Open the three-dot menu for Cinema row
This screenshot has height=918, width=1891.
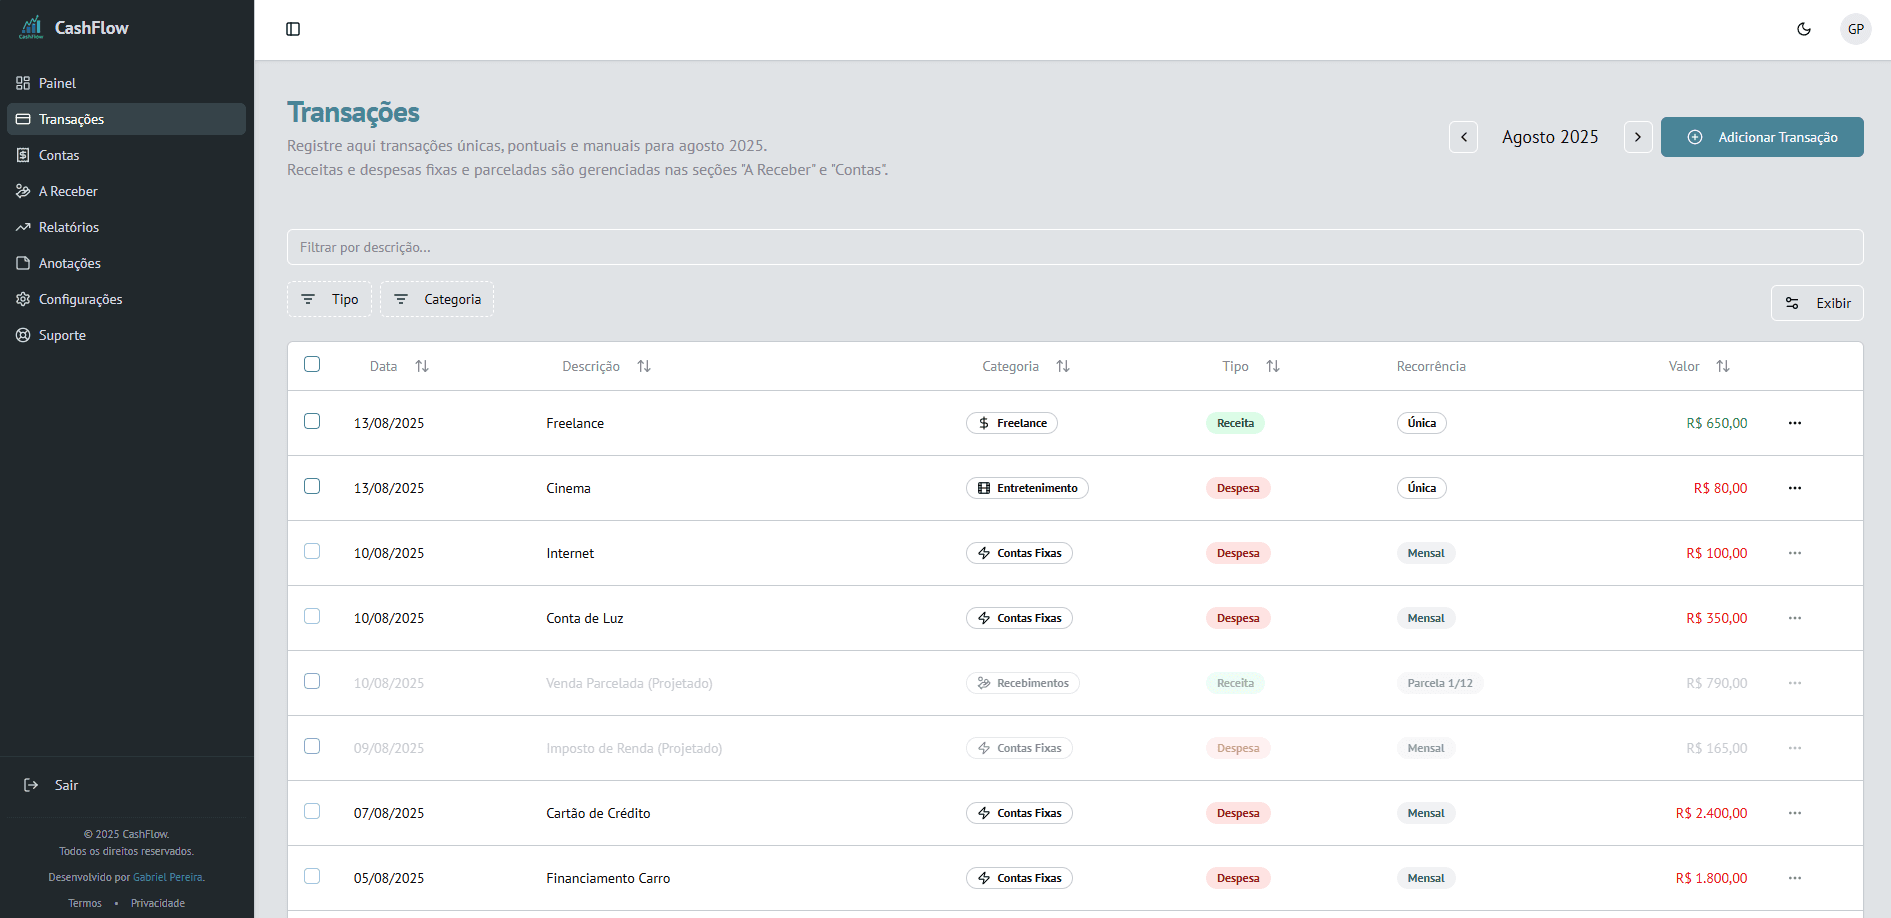coord(1794,488)
